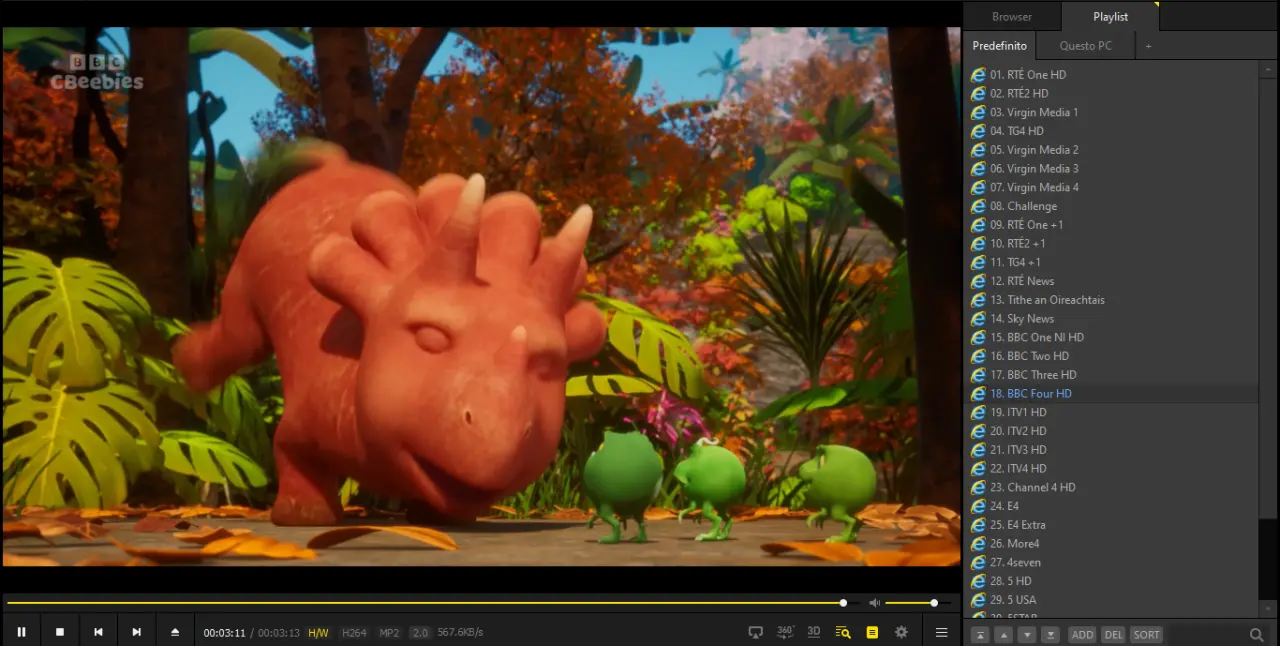Image resolution: width=1280 pixels, height=646 pixels.
Task: Select 02. RTÉ2 HD in playlist
Action: [1112, 93]
